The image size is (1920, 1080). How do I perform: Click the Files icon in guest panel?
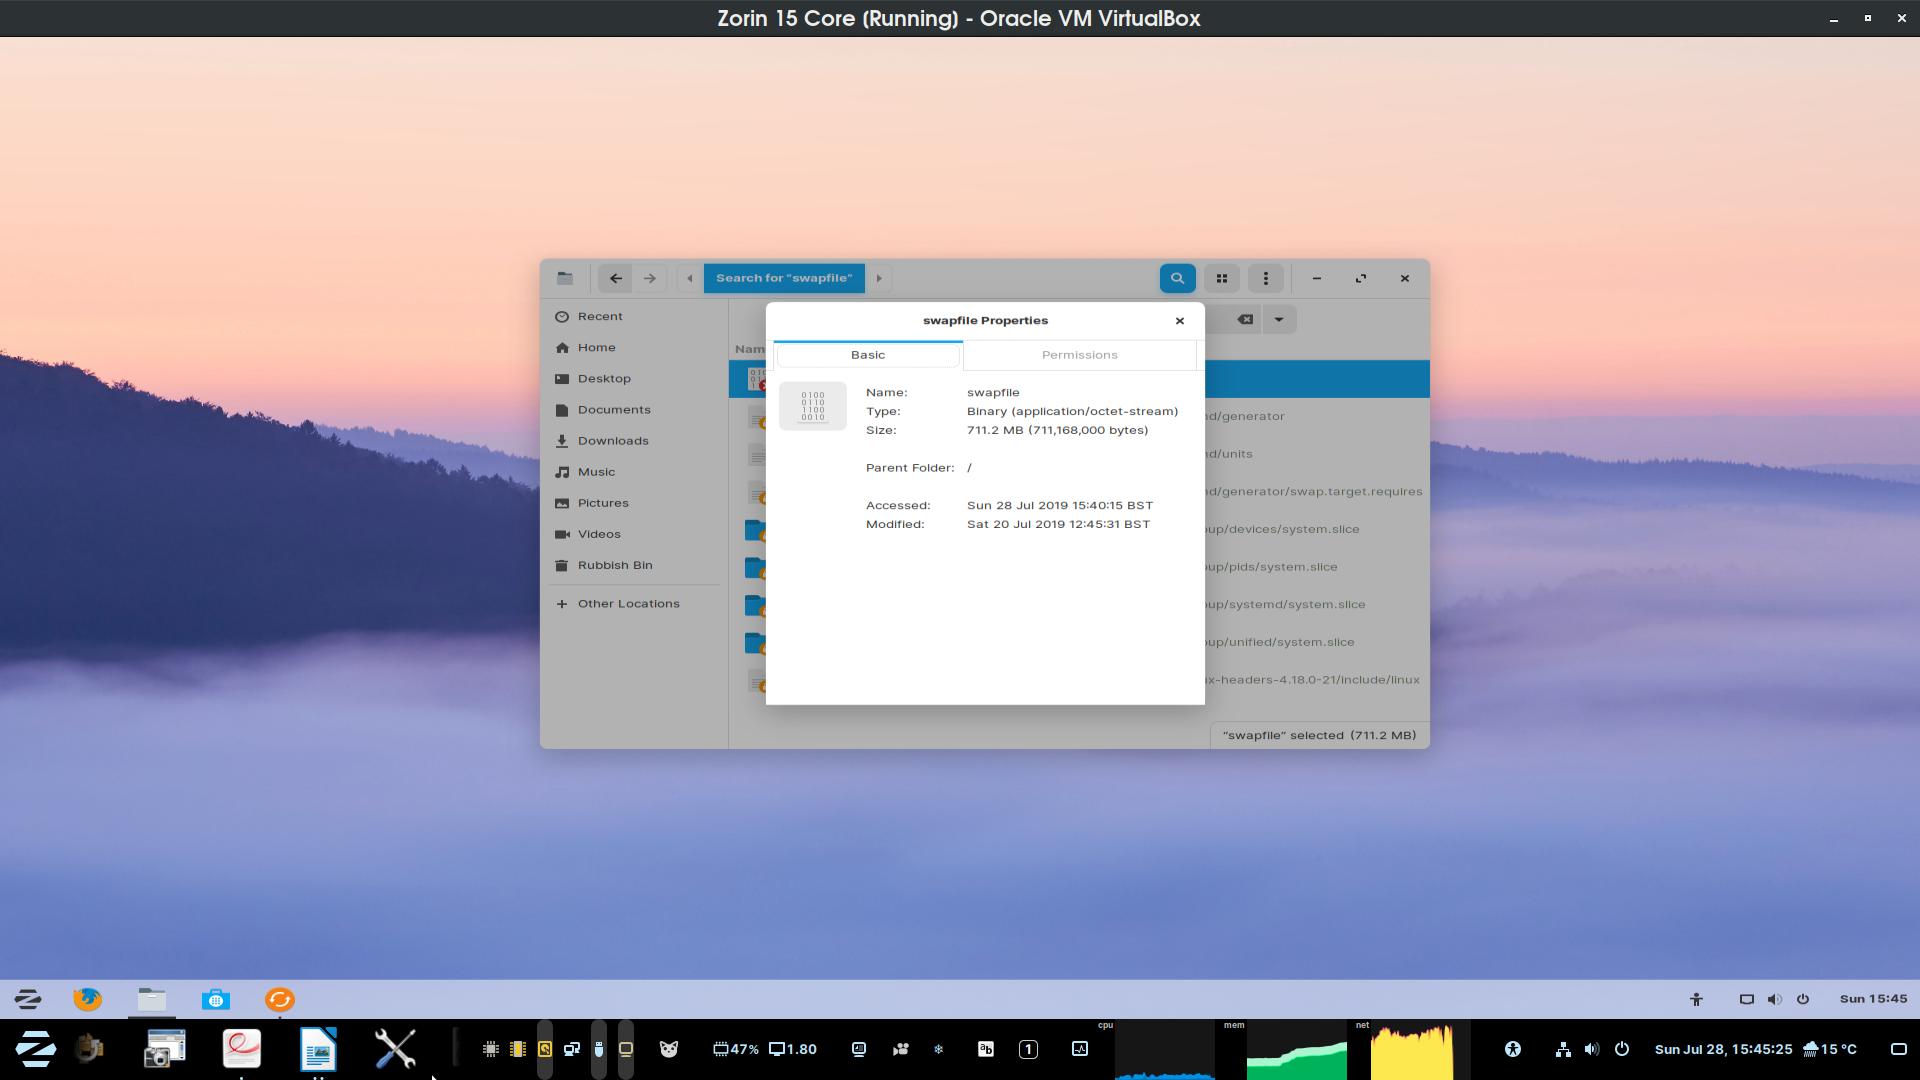[152, 999]
